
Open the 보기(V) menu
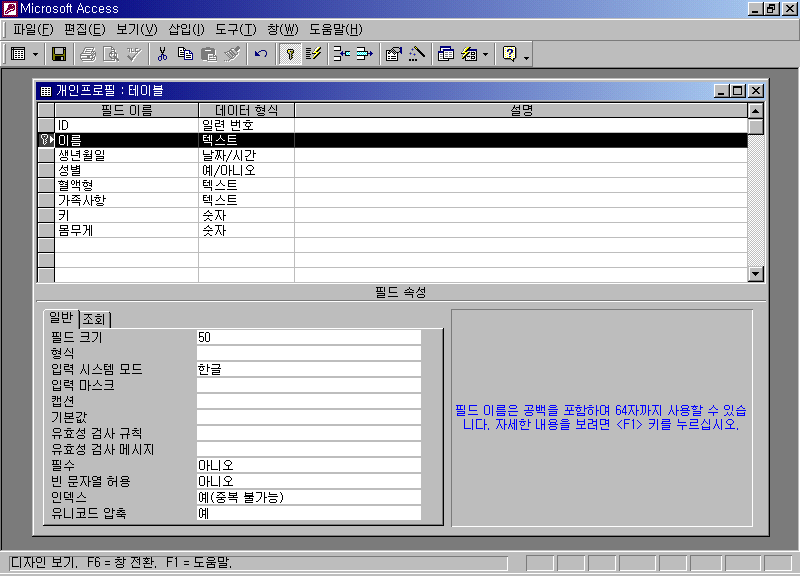click(x=137, y=30)
